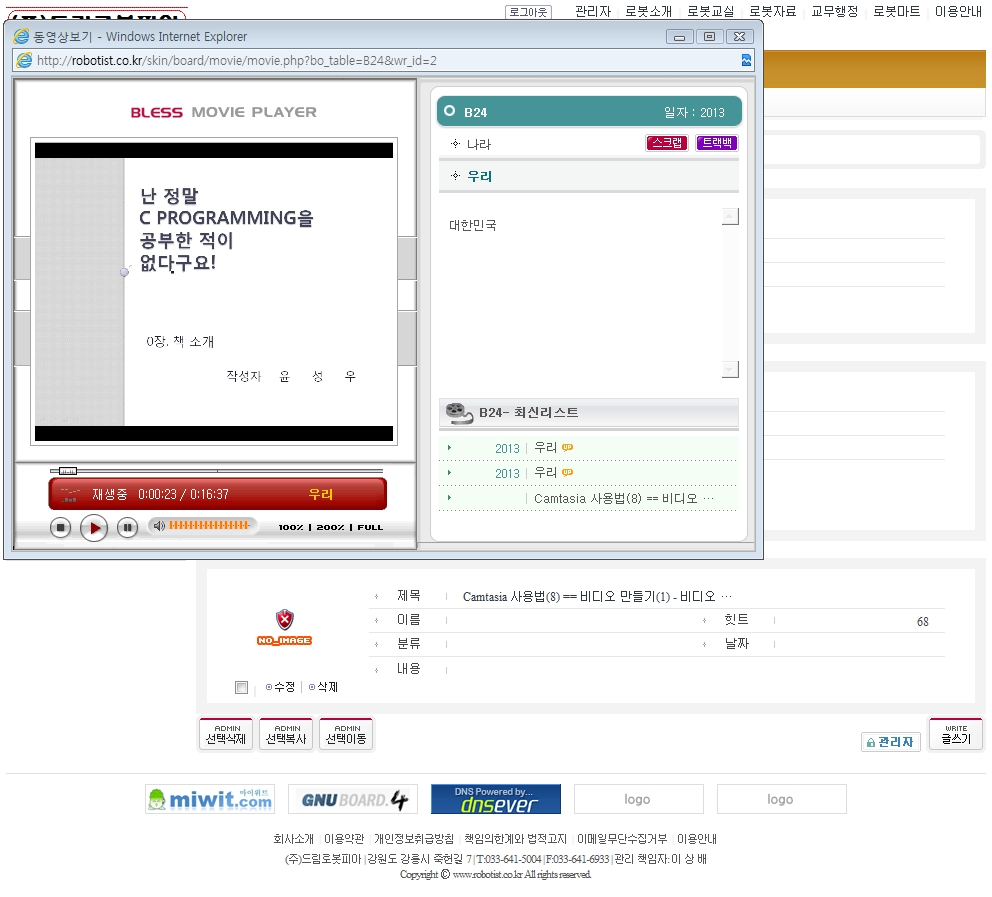
Task: Open 책임의한계와 법적고지 footer link
Action: [515, 839]
